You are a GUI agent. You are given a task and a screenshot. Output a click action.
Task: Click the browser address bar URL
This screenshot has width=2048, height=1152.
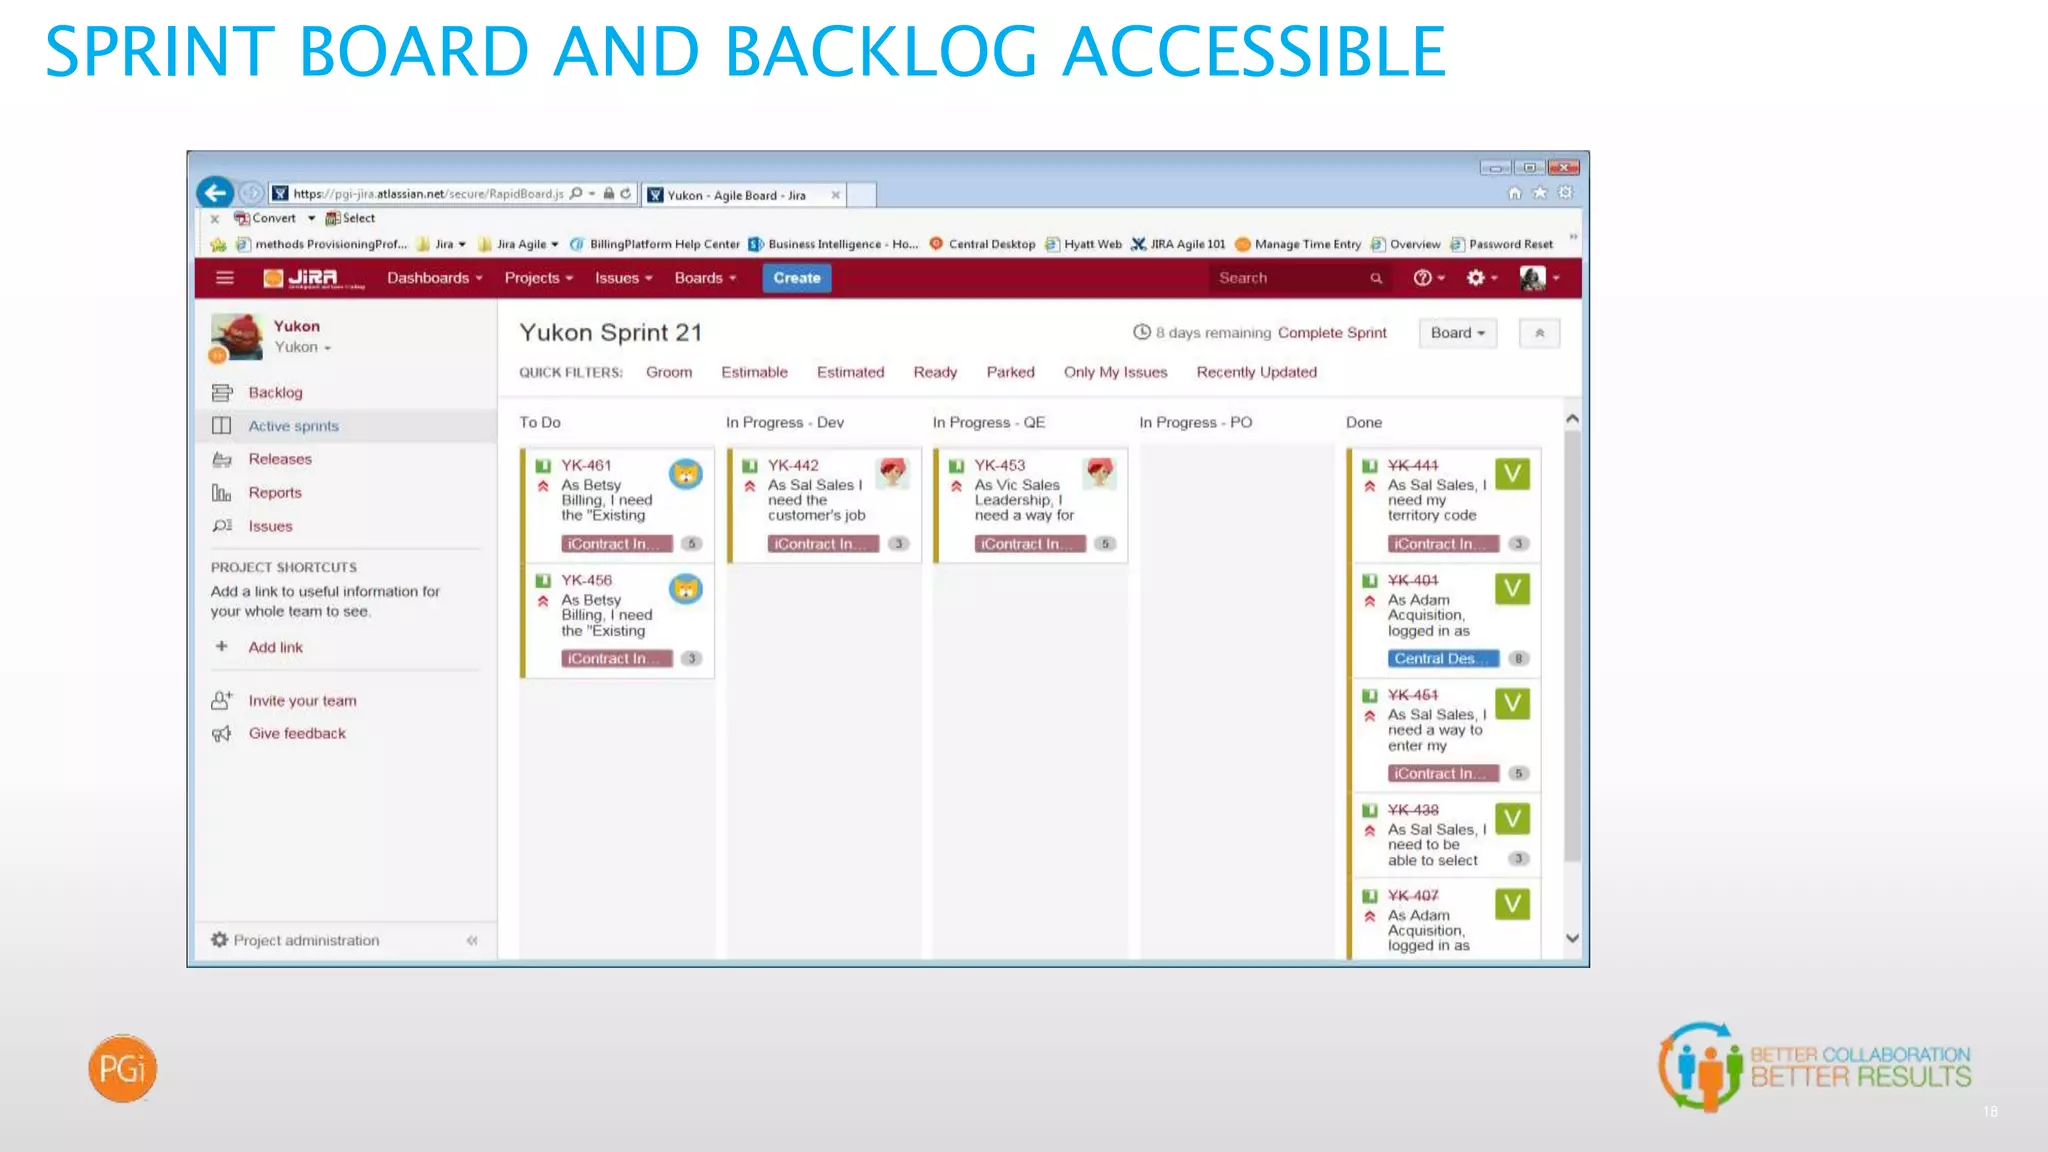428,194
